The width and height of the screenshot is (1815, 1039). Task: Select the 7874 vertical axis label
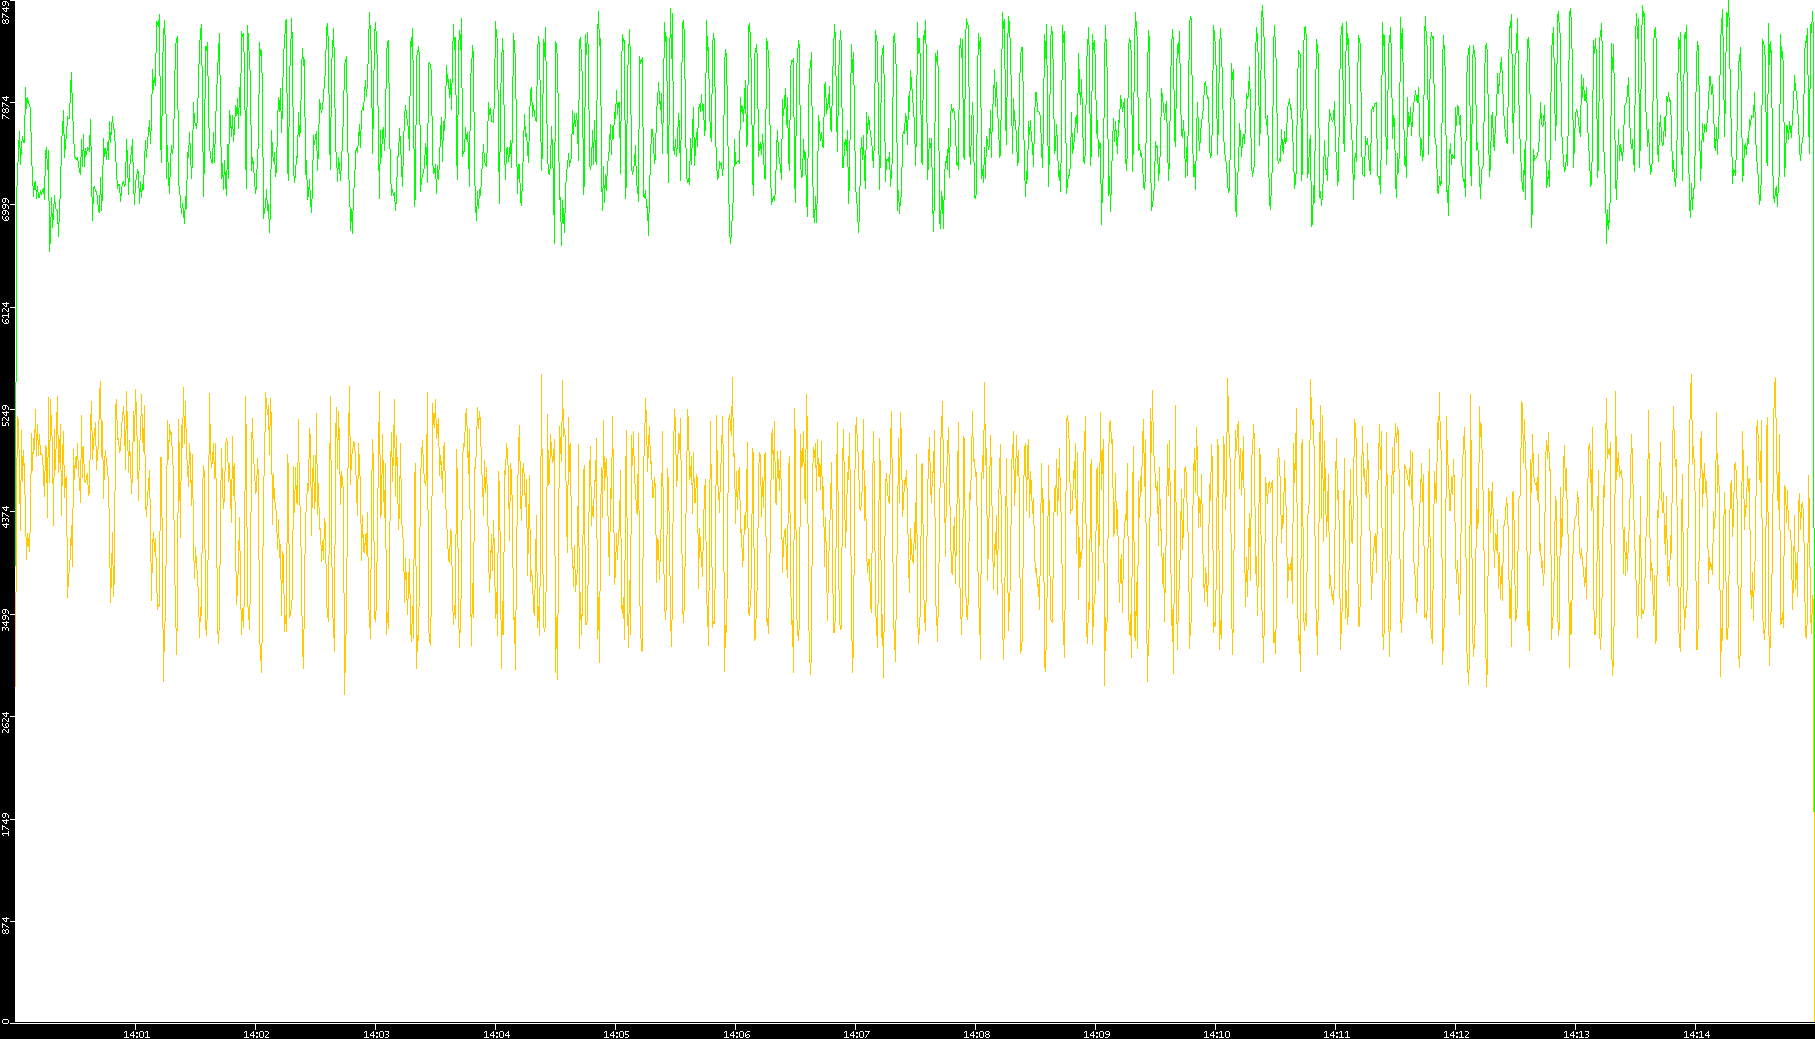click(7, 108)
